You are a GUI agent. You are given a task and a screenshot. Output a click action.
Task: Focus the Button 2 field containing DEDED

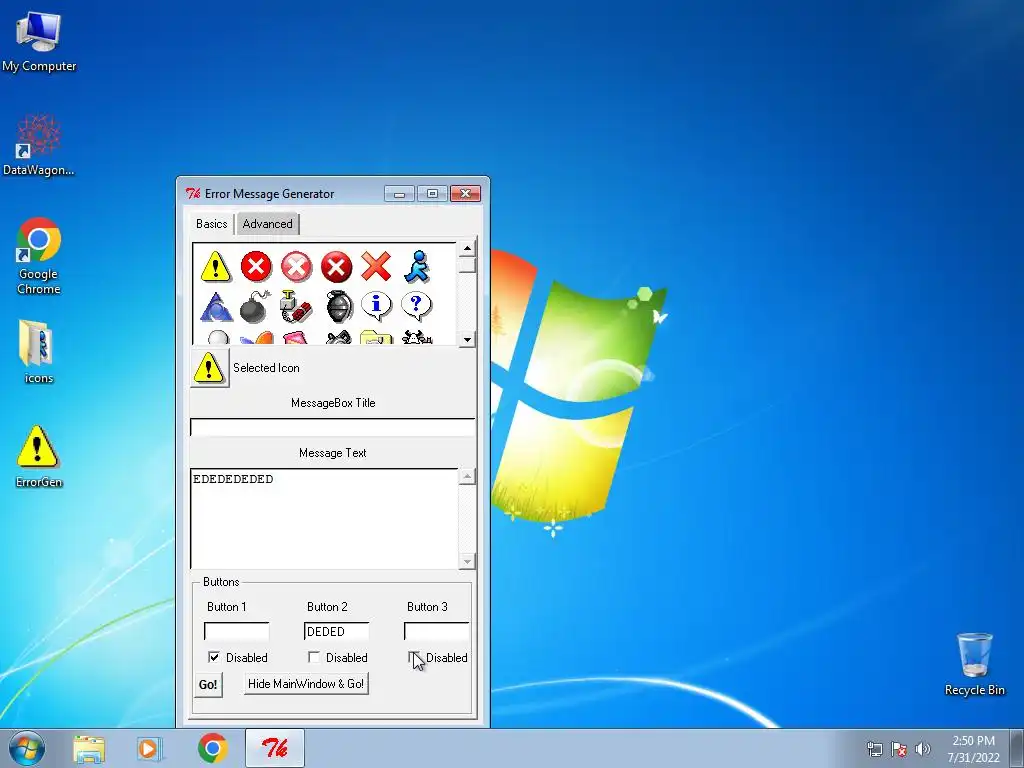(336, 631)
